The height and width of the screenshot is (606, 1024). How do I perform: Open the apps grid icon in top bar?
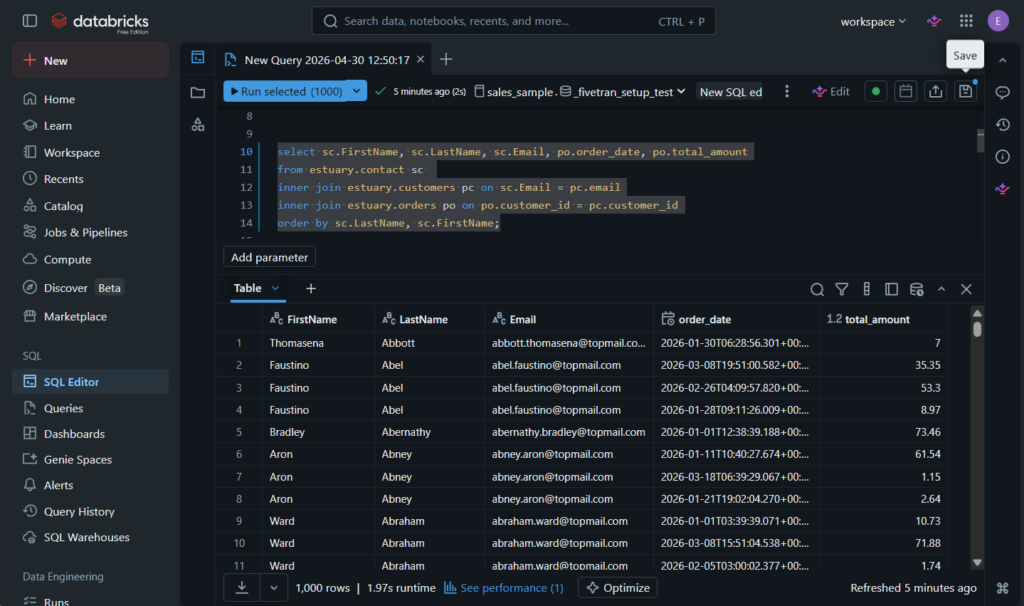point(966,21)
